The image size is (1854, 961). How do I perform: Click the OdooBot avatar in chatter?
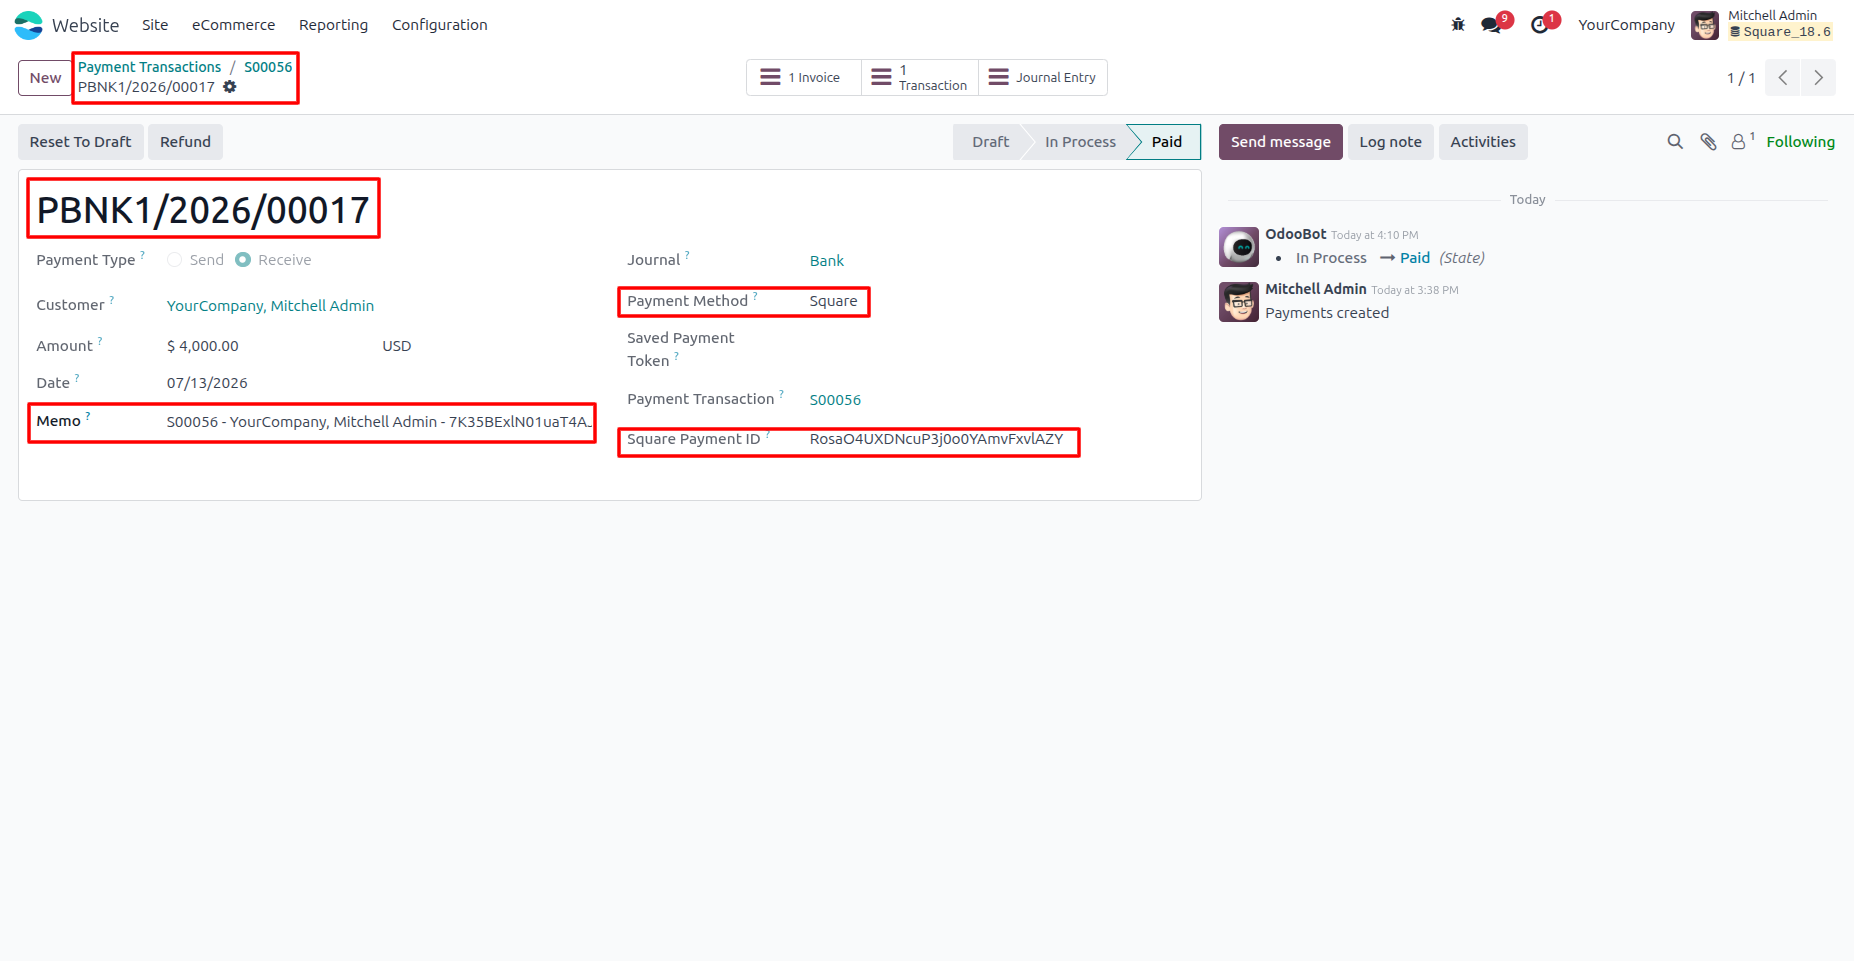click(x=1239, y=247)
